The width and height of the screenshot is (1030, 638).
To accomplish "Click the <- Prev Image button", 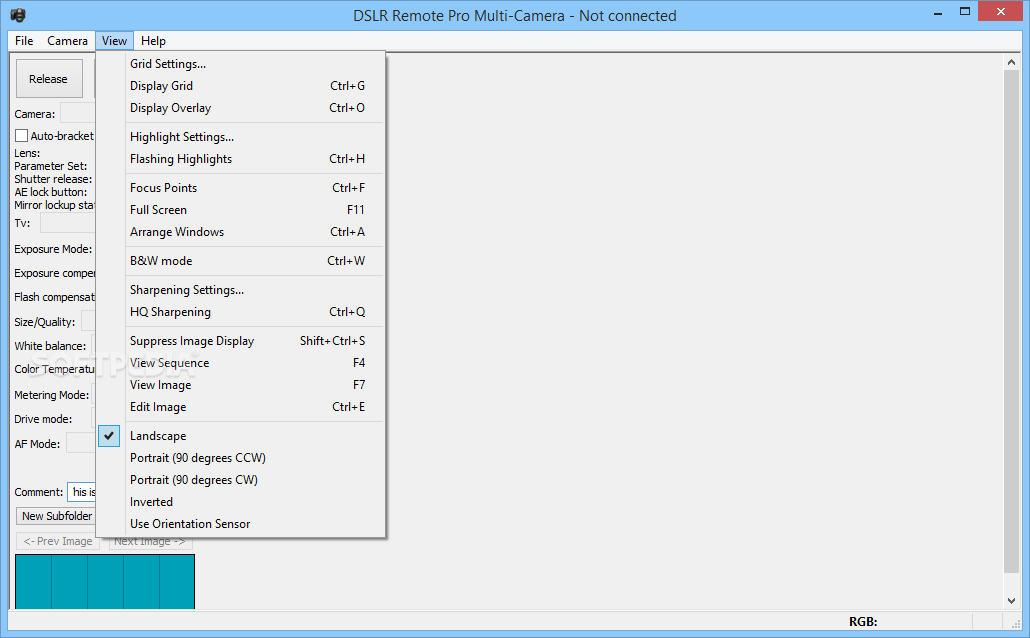I will (58, 541).
